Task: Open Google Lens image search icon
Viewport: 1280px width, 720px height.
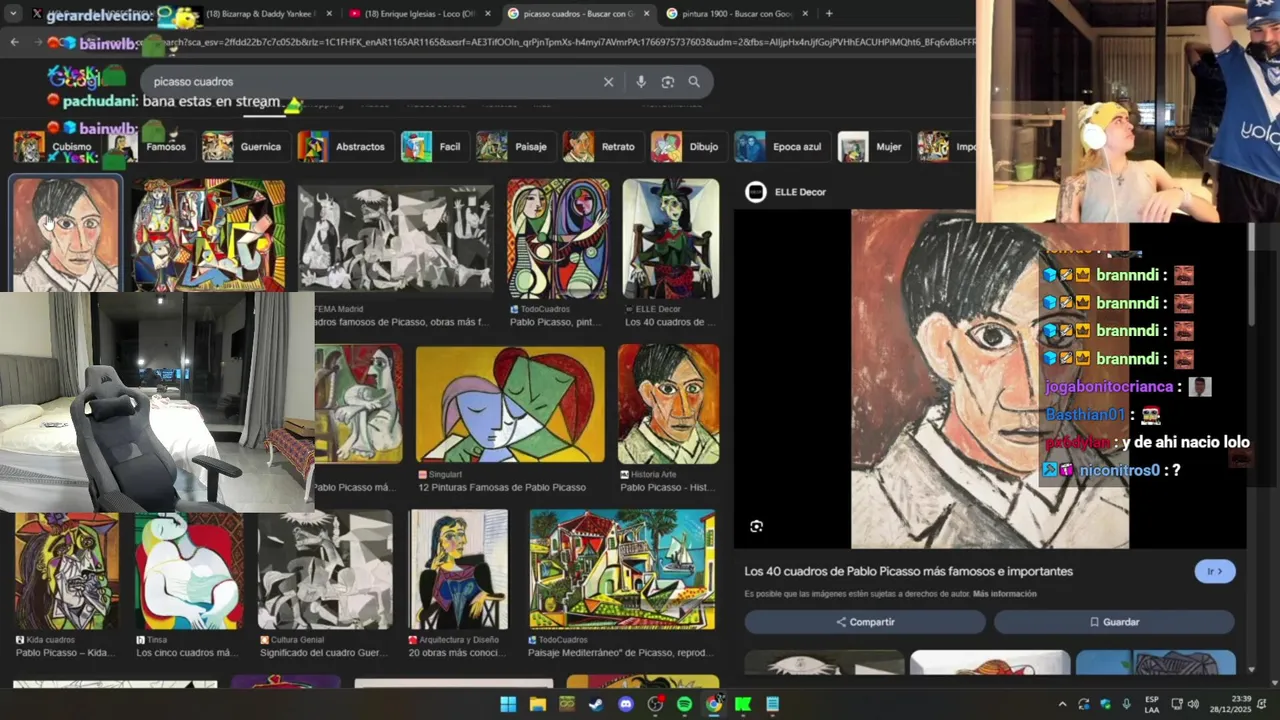Action: 667,82
